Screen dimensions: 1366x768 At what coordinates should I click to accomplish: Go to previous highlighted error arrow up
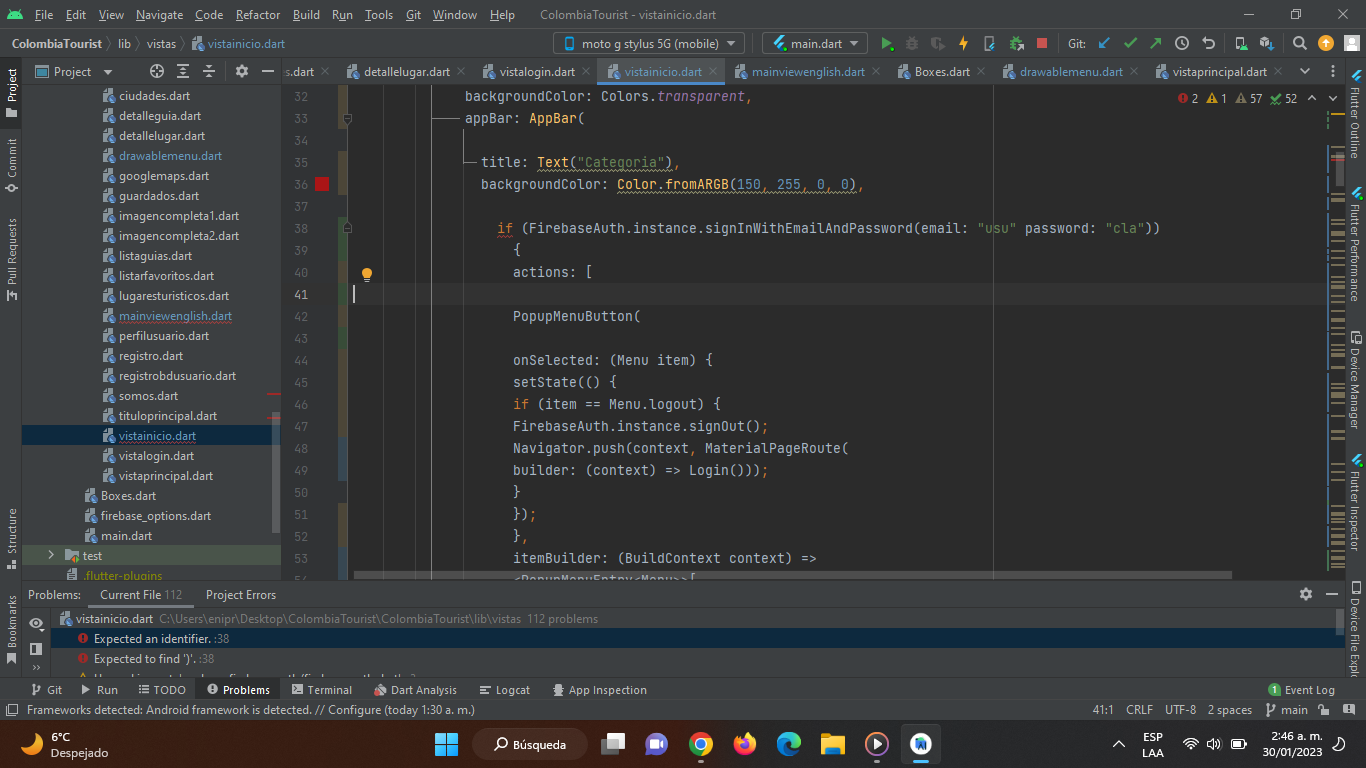(x=1312, y=98)
